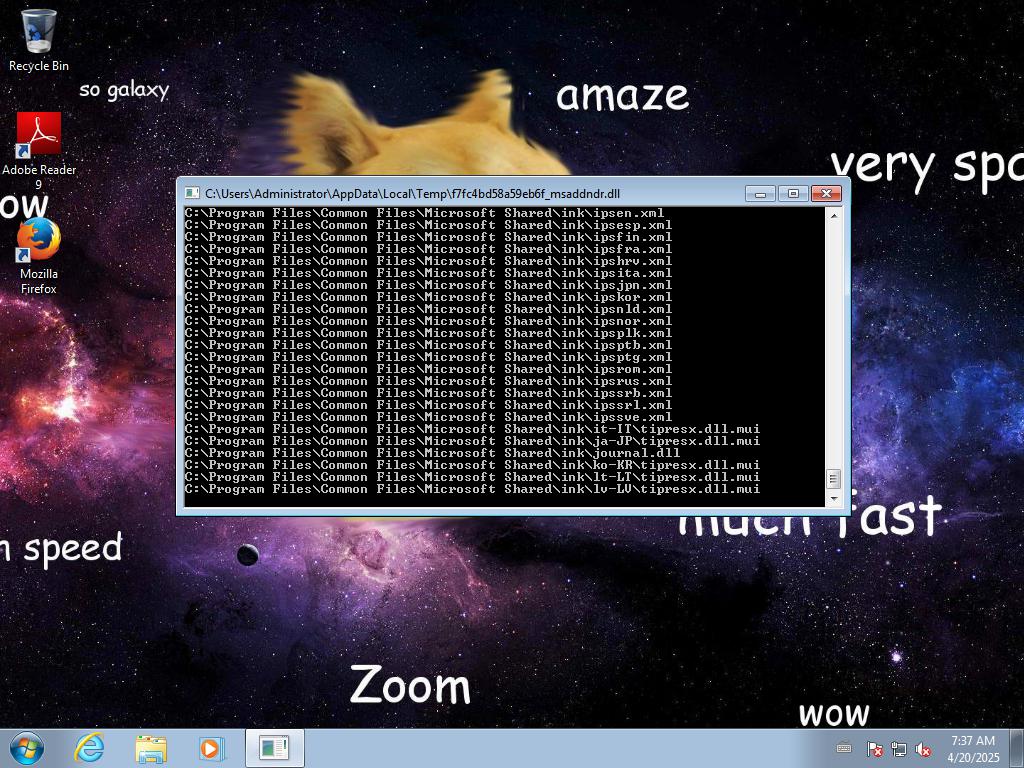Screen dimensions: 1024x768
Task: Select the Mozilla Firefox desktop shortcut
Action: [x=39, y=256]
